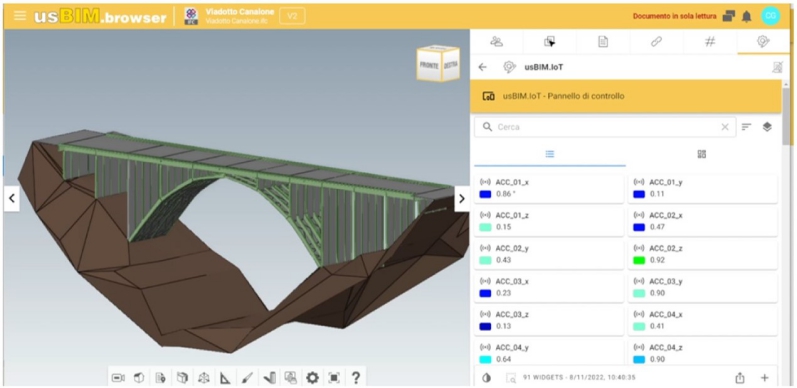Click the usBIM.IoT Pannello di controllo header
This screenshot has width=797, height=388.
click(626, 96)
